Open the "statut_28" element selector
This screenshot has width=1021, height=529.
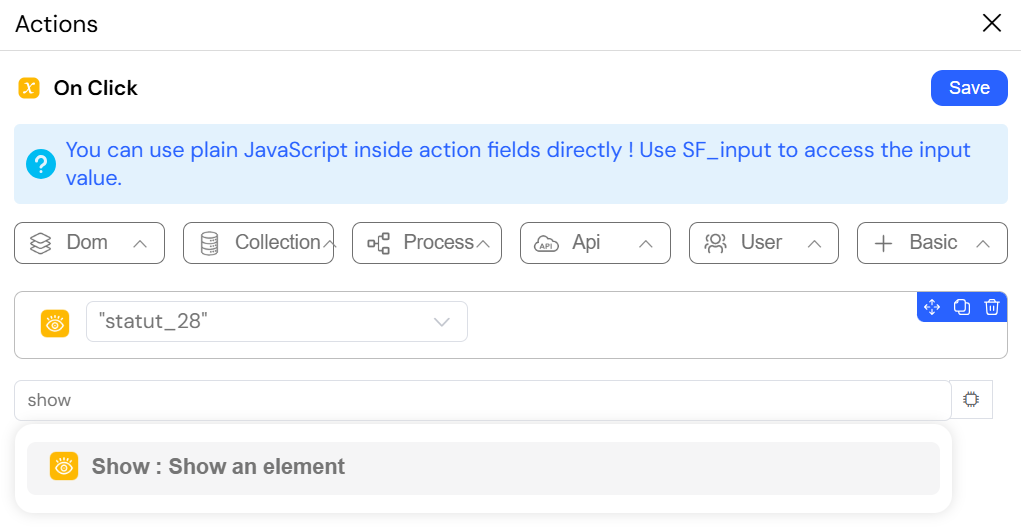pyautogui.click(x=277, y=321)
